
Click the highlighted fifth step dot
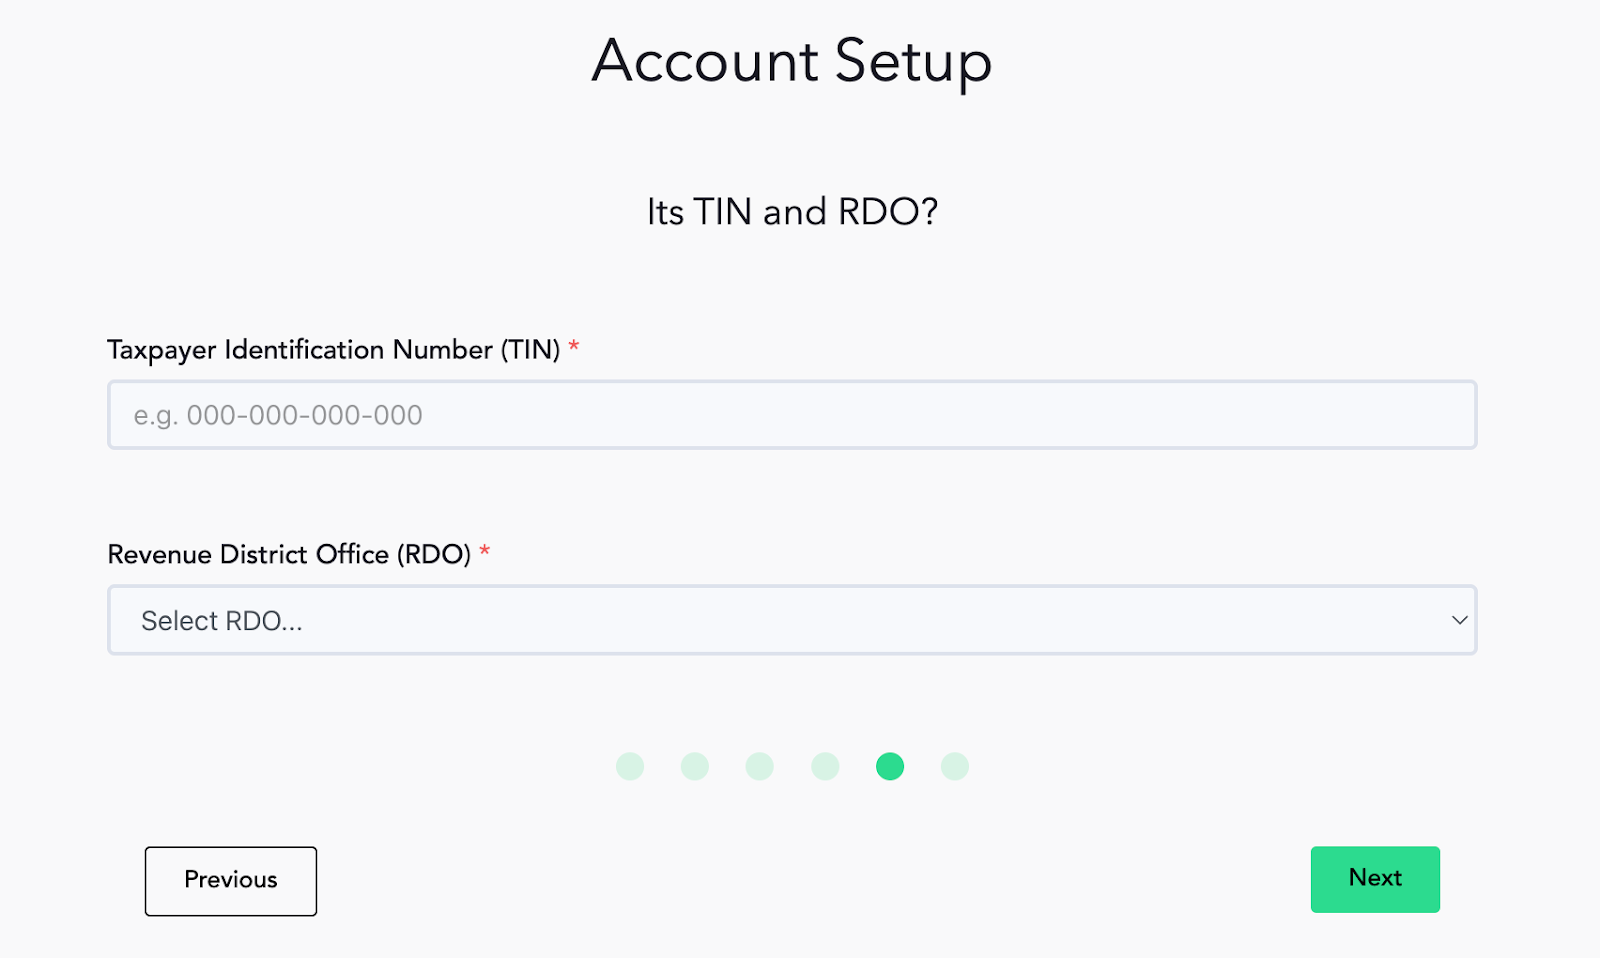[x=890, y=766]
